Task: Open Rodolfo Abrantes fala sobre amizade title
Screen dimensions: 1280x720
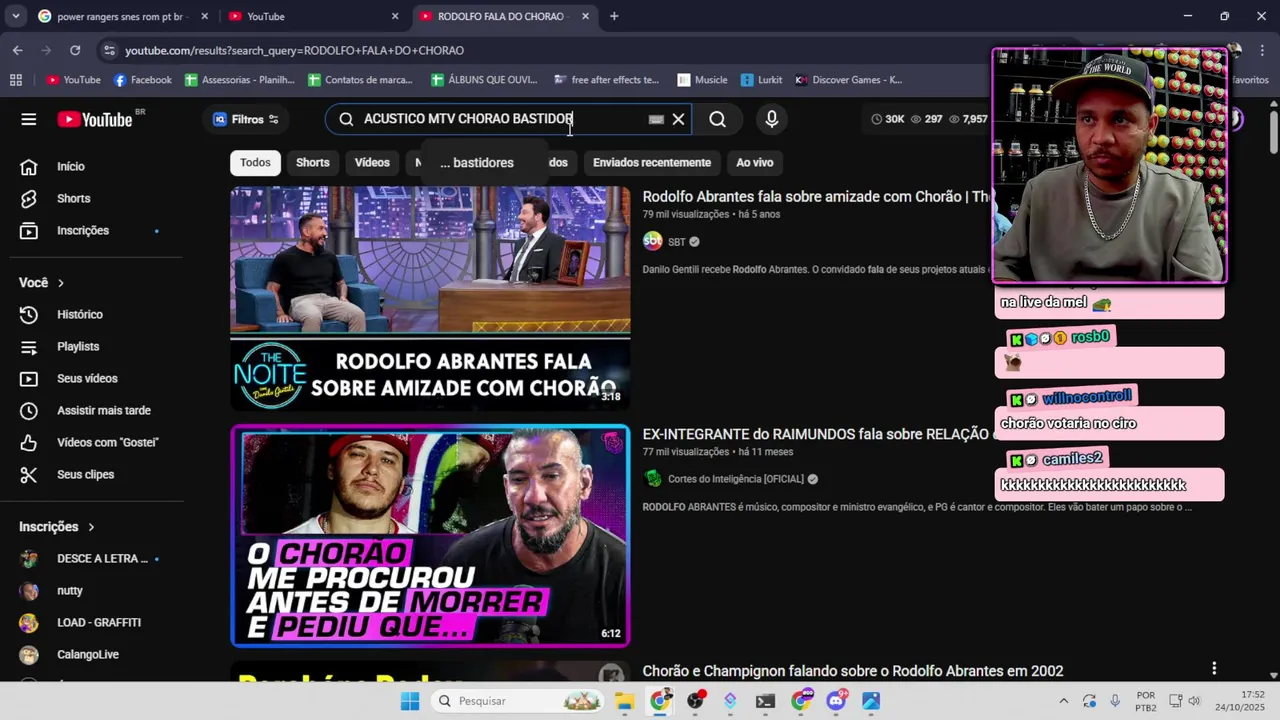Action: (x=816, y=197)
